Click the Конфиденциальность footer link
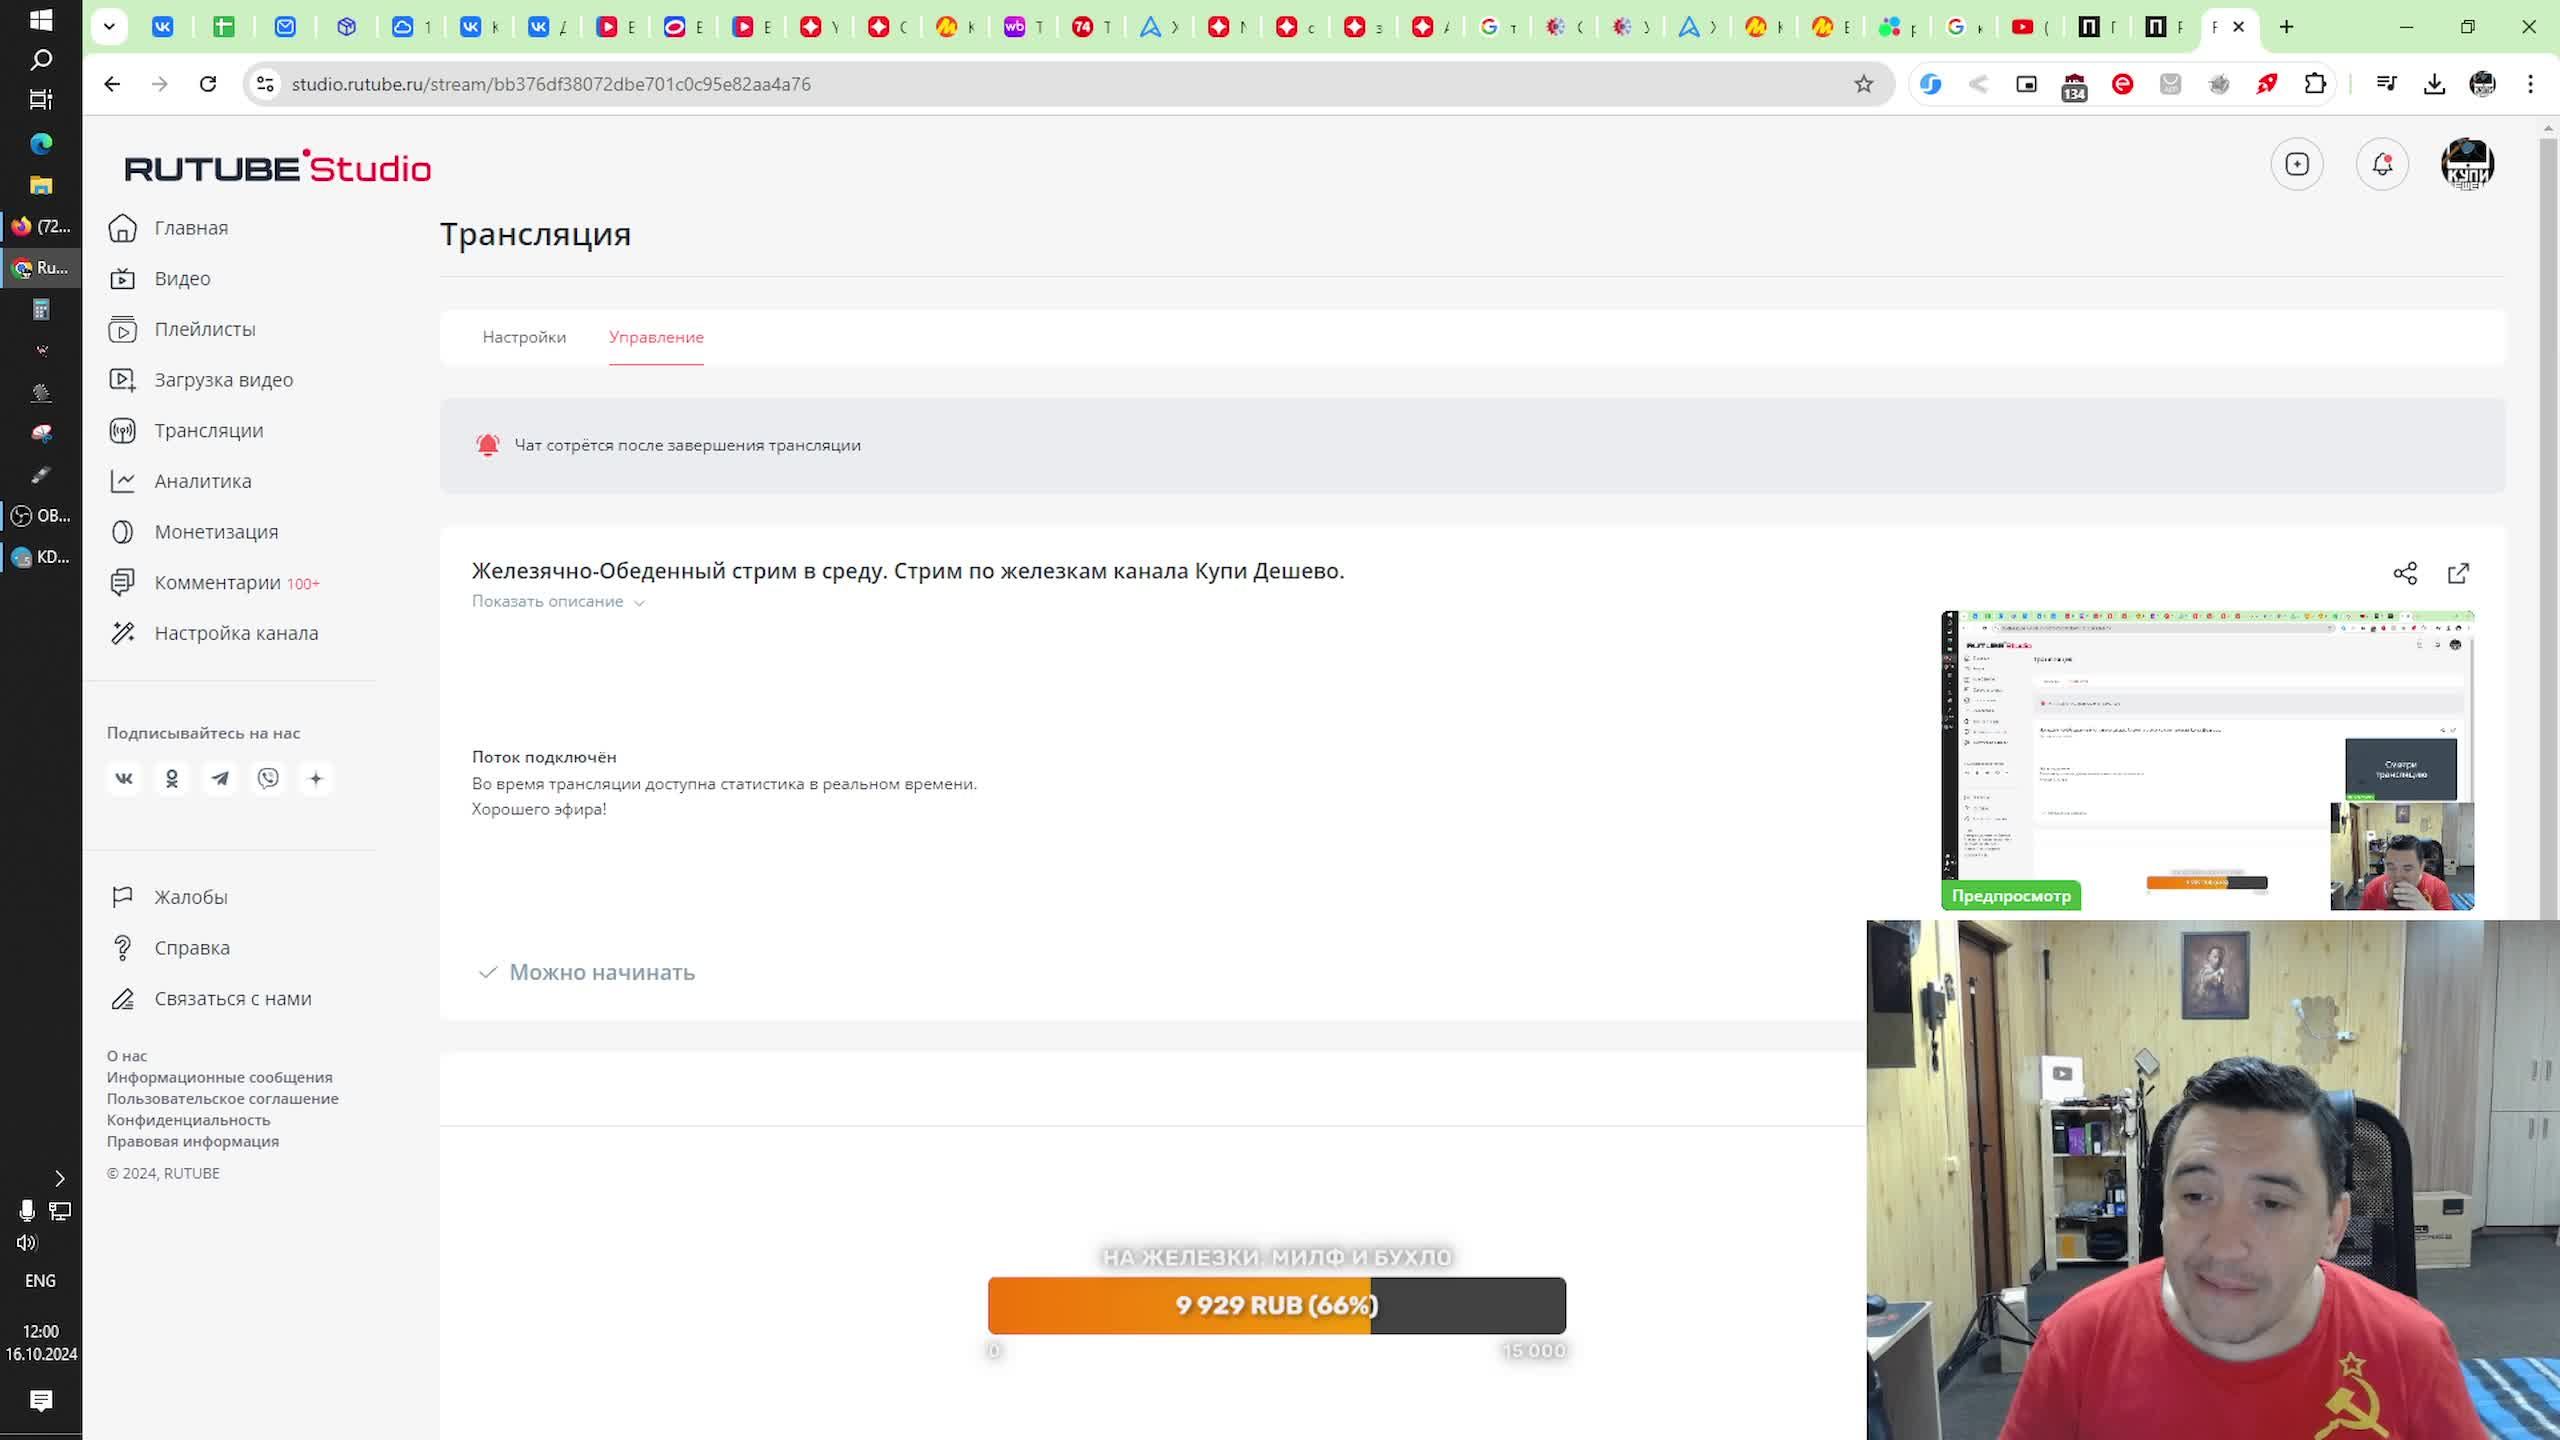Image resolution: width=2560 pixels, height=1440 pixels. coord(188,1120)
